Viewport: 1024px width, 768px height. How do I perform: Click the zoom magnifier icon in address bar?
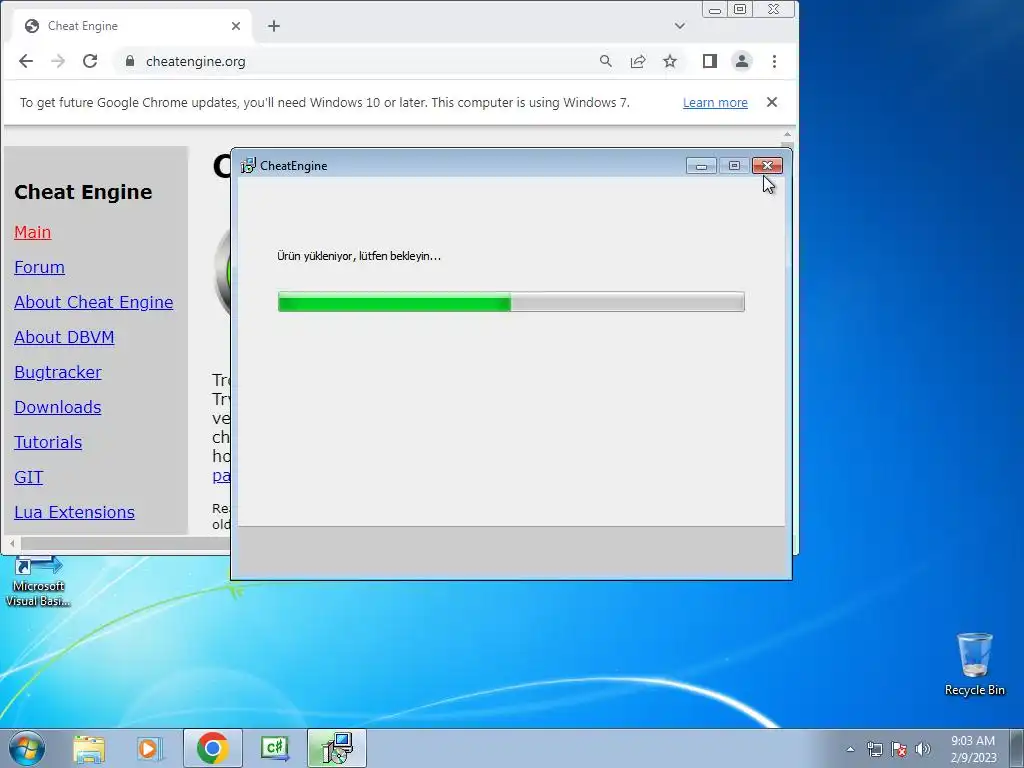click(x=605, y=61)
